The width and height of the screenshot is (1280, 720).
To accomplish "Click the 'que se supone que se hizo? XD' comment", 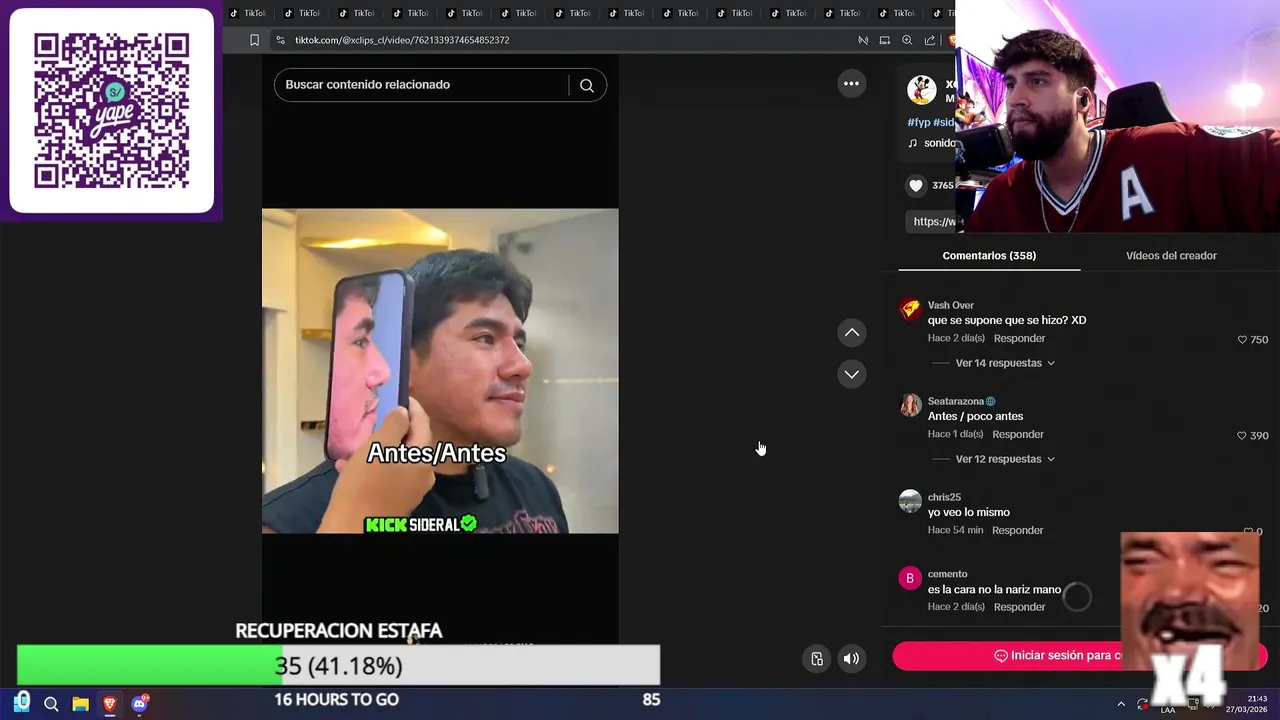I will (x=1007, y=320).
